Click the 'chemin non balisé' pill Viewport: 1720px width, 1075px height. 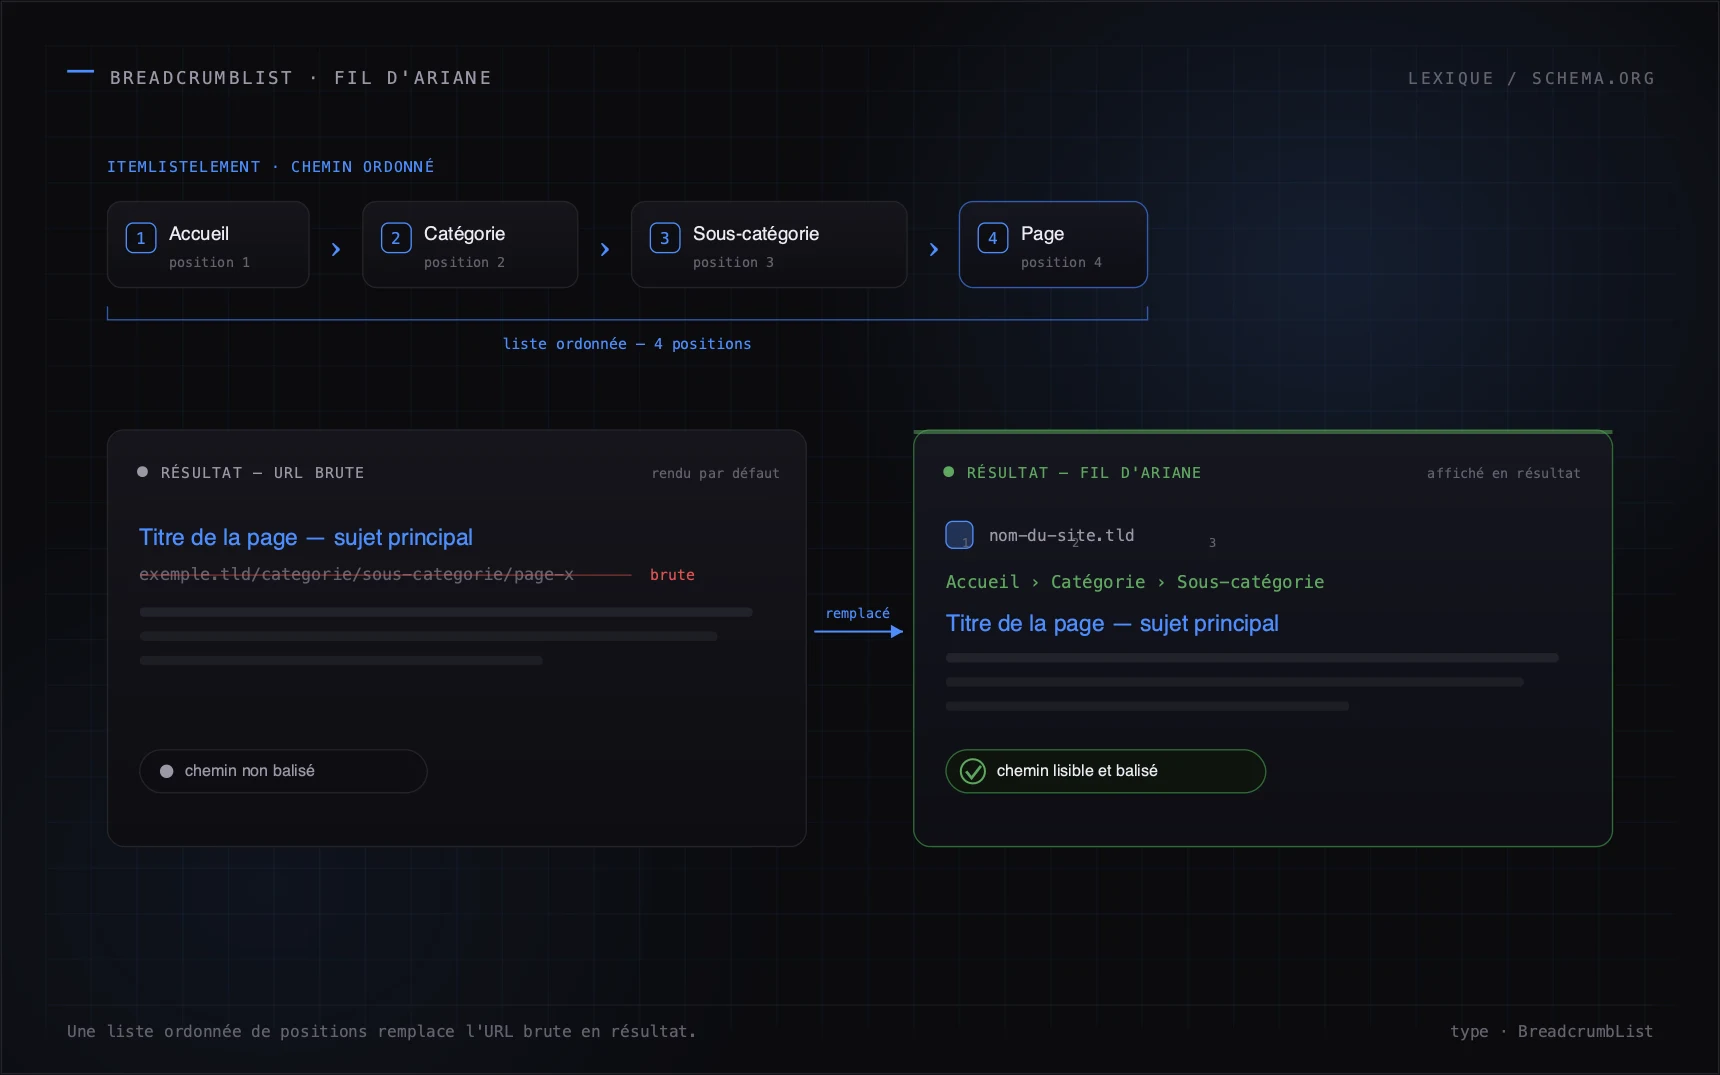(x=283, y=771)
